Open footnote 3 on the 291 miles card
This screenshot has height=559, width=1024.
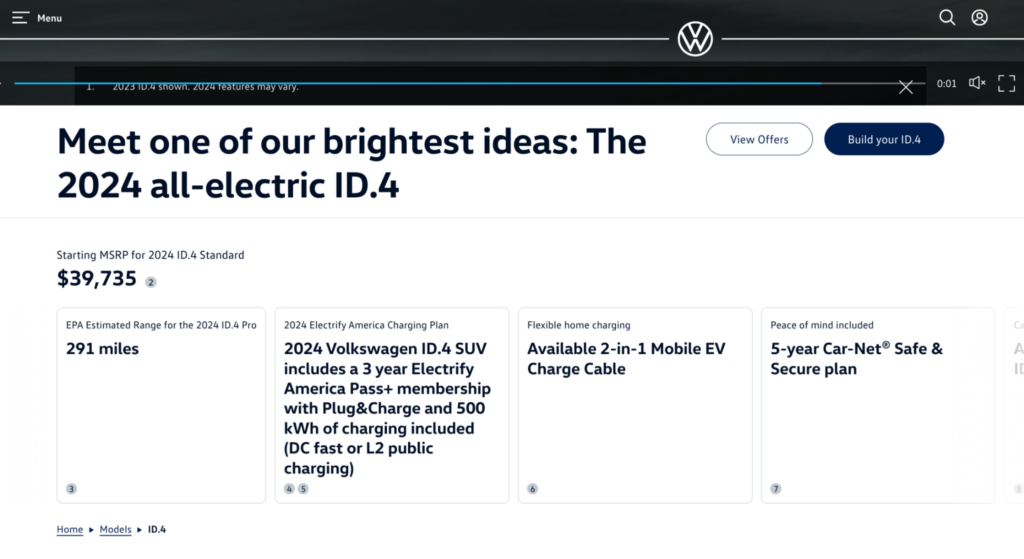click(71, 488)
